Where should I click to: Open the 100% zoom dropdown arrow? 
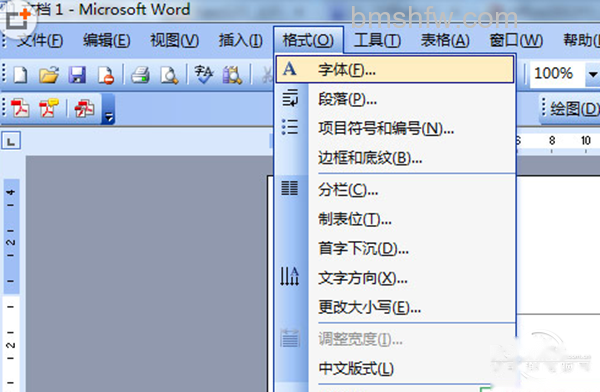coord(592,74)
